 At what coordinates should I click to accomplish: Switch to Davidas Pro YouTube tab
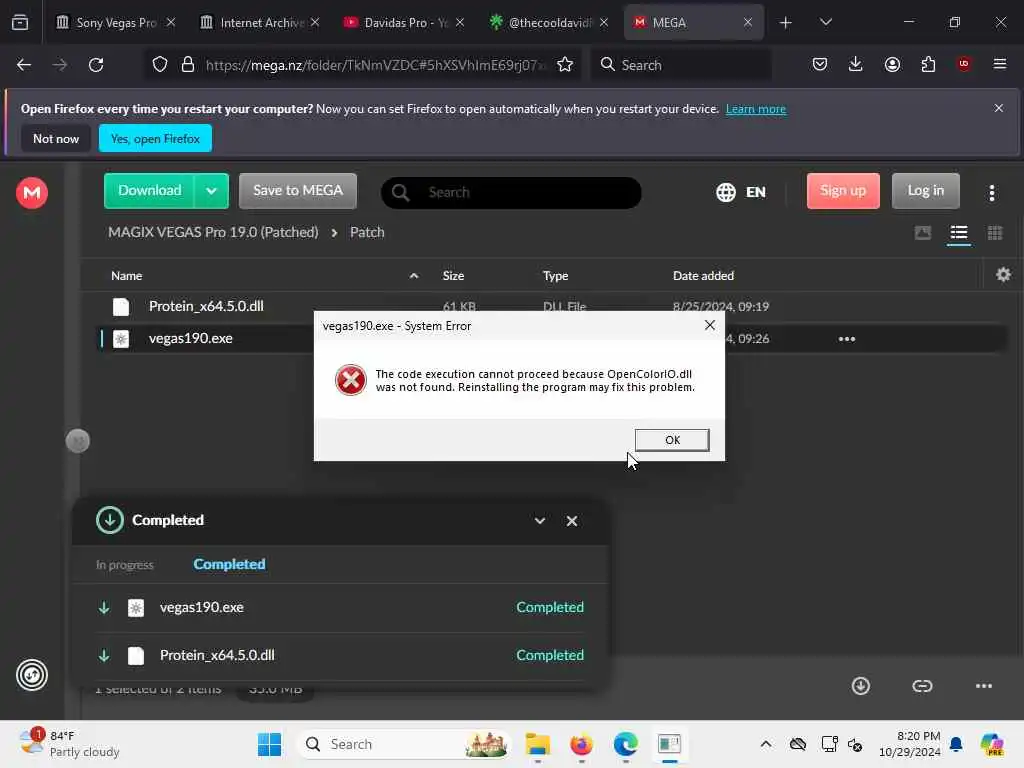click(405, 22)
